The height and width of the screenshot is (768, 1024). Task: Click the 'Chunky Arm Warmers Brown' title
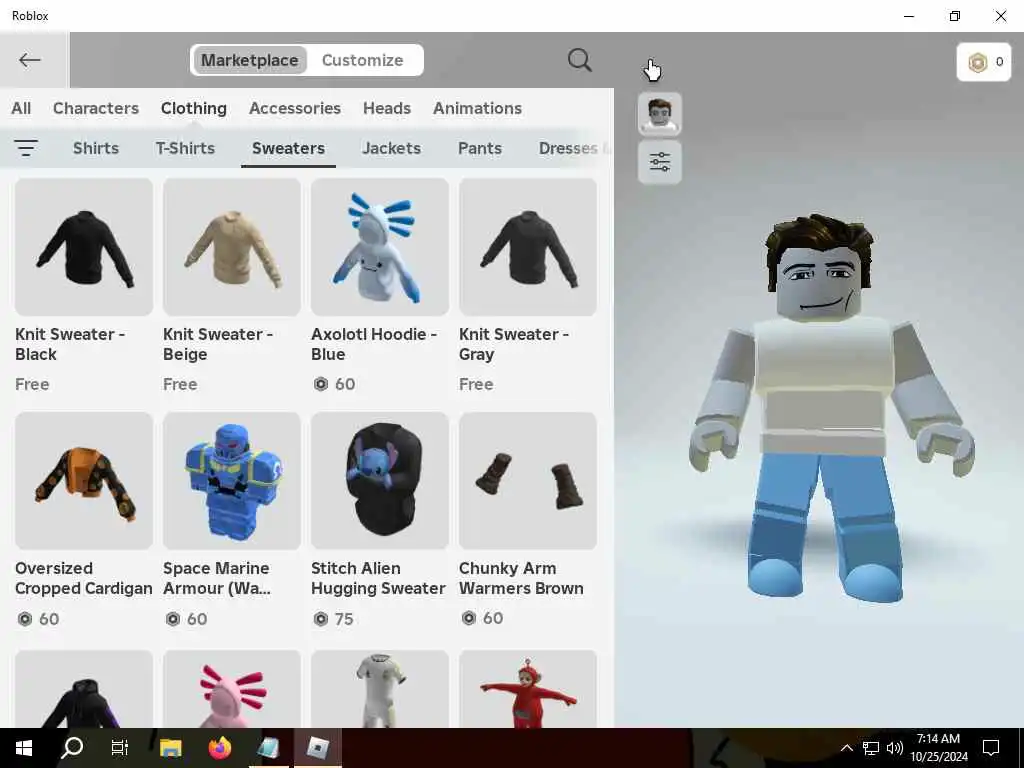521,578
